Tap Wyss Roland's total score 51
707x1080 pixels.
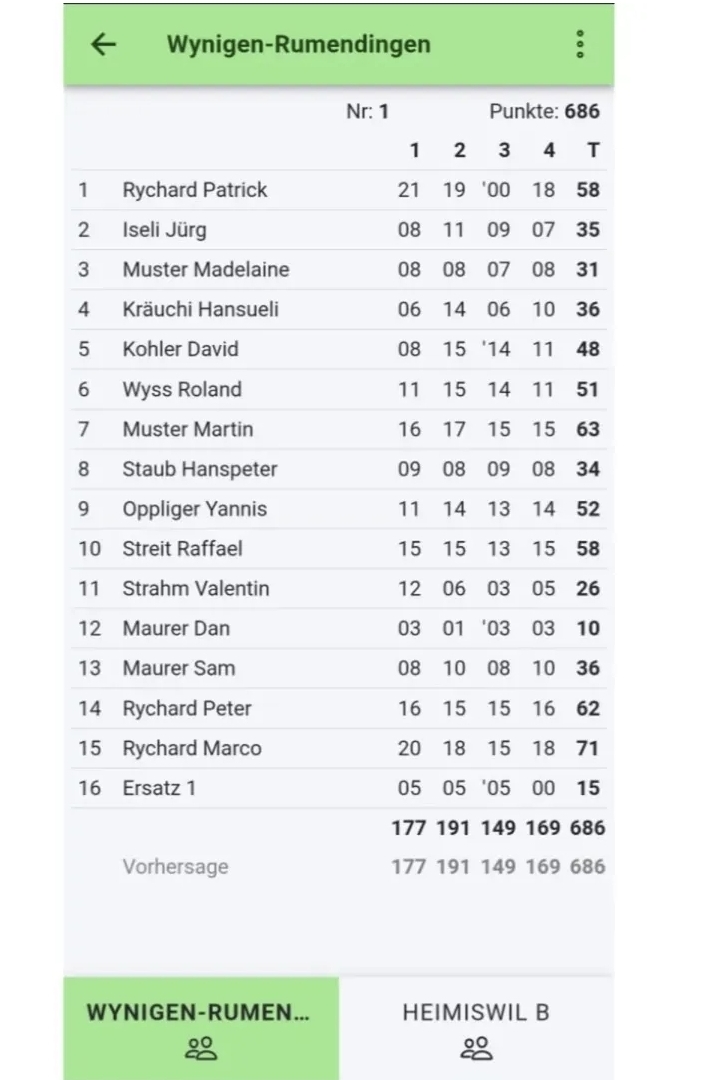588,390
